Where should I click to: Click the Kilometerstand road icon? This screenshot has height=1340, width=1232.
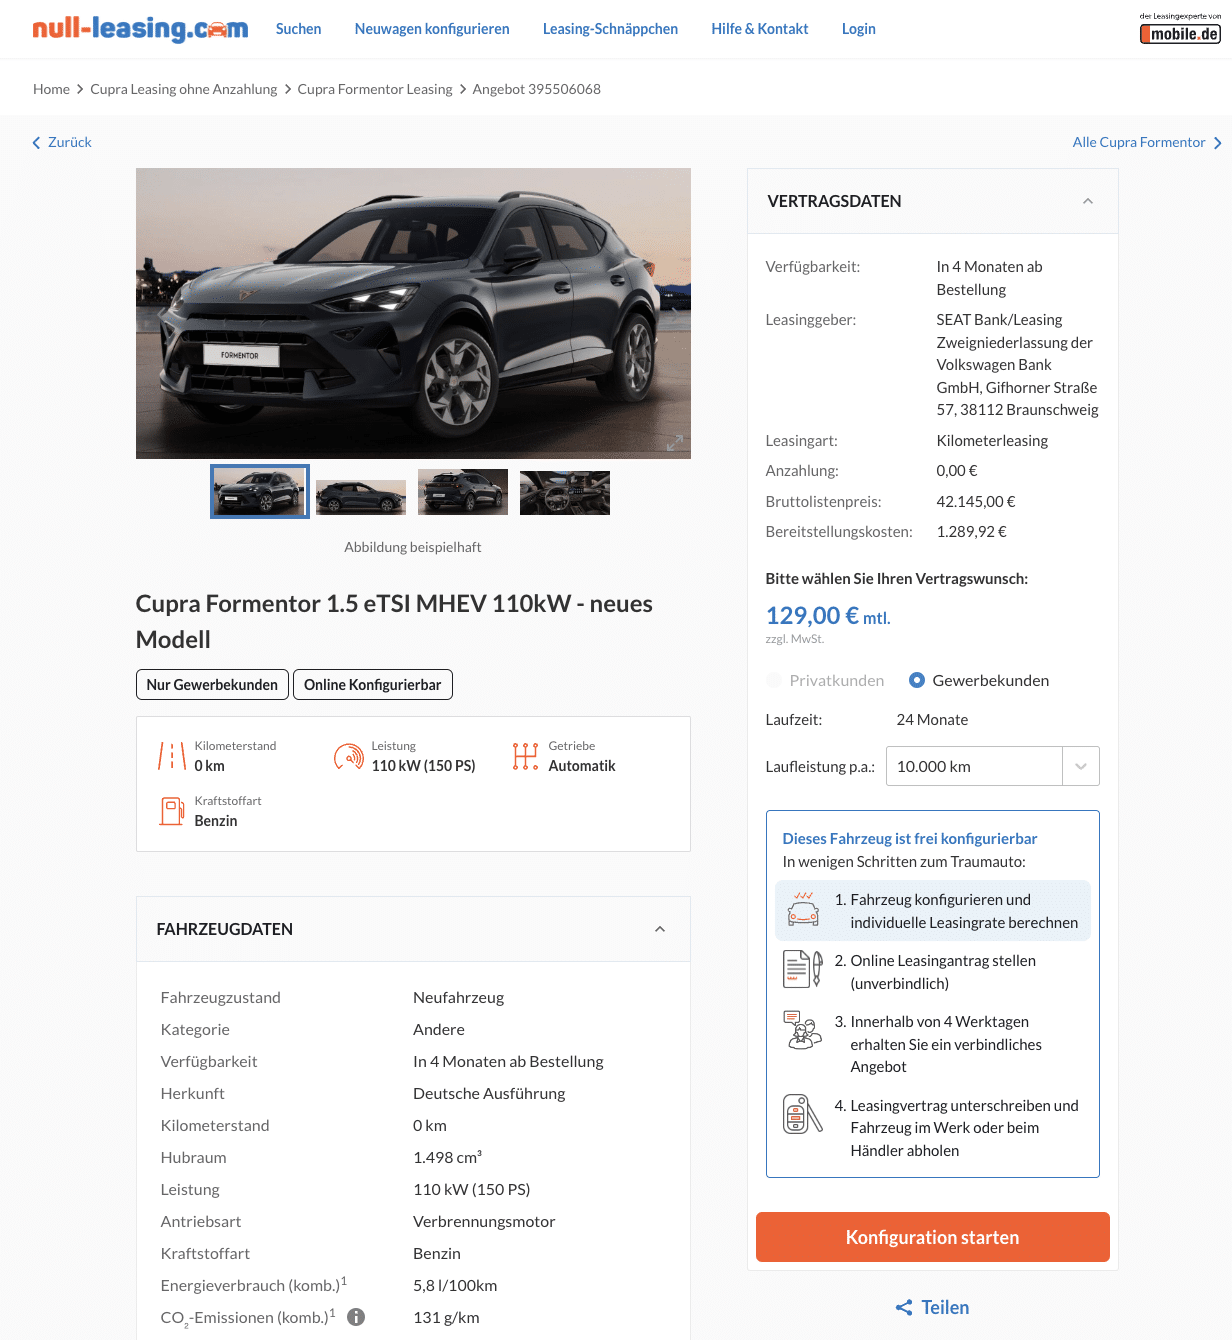coord(172,756)
